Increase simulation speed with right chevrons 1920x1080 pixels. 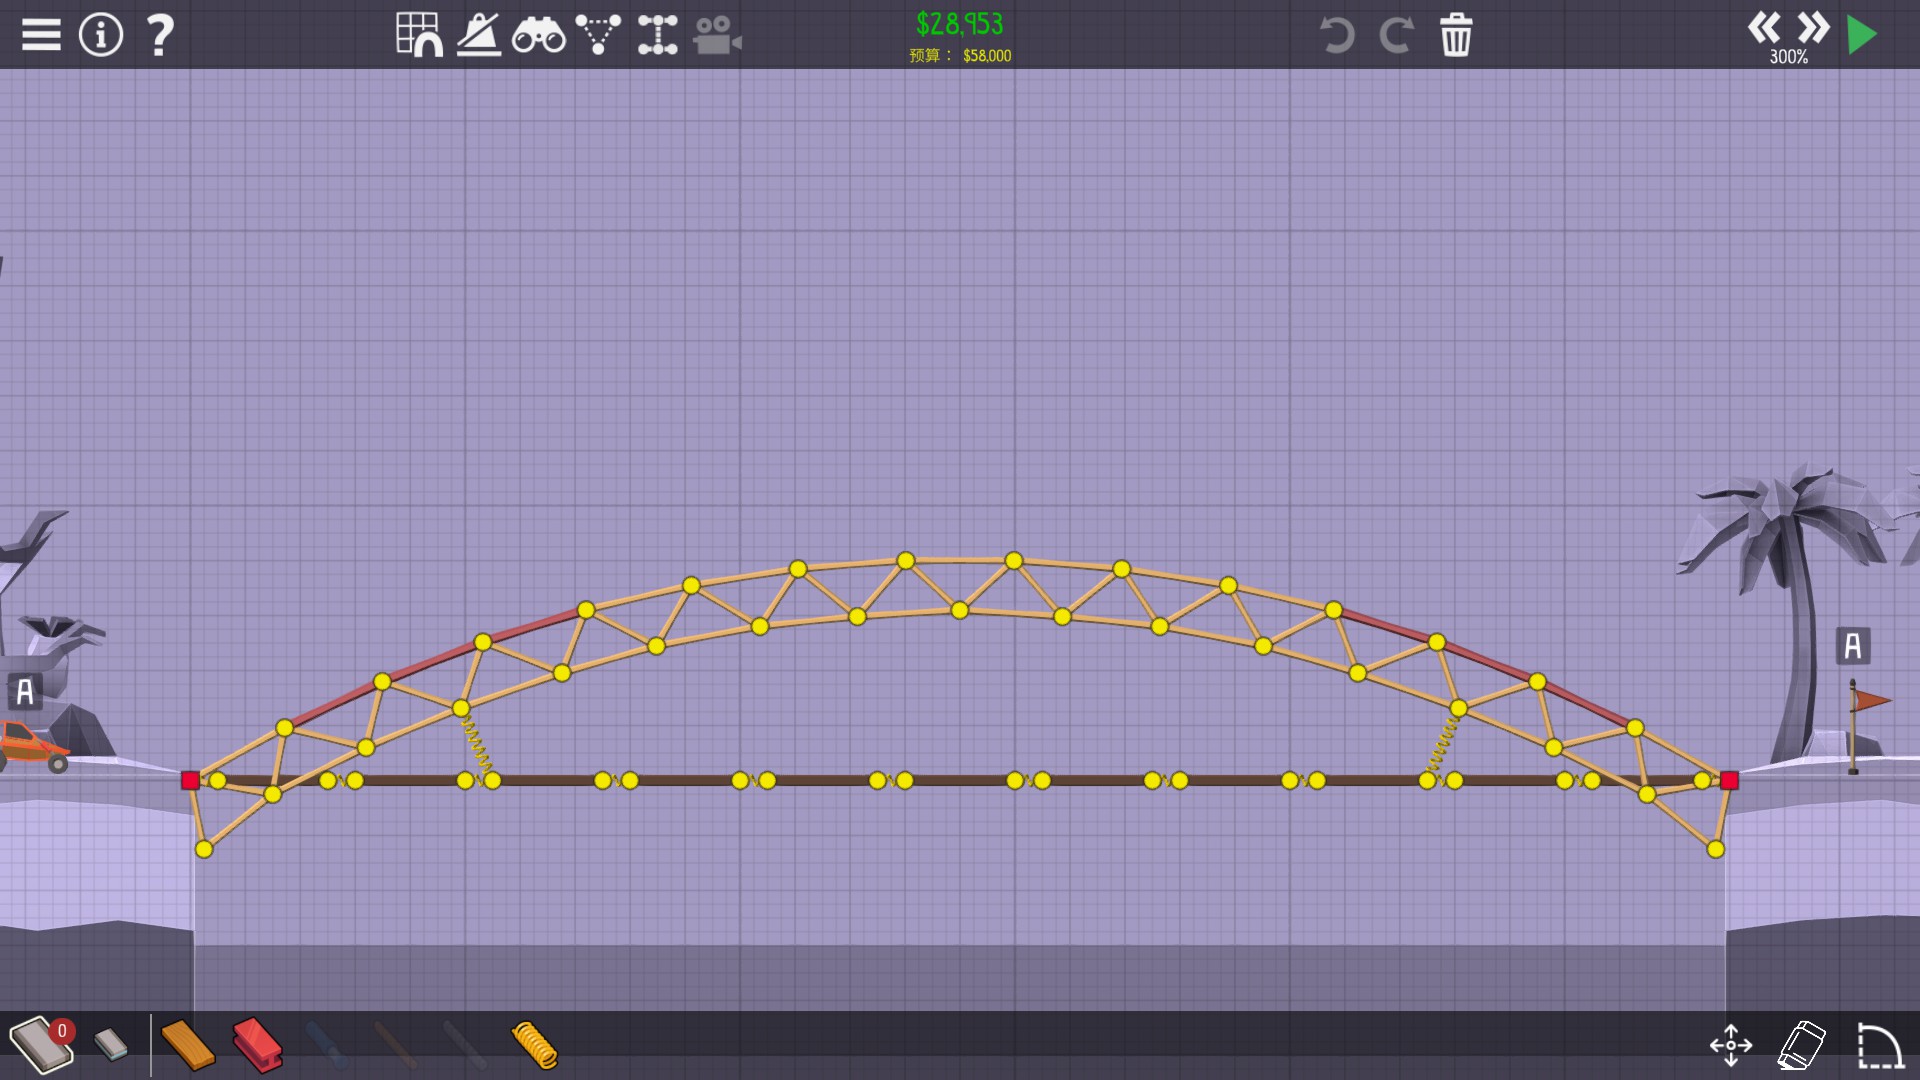tap(1813, 27)
